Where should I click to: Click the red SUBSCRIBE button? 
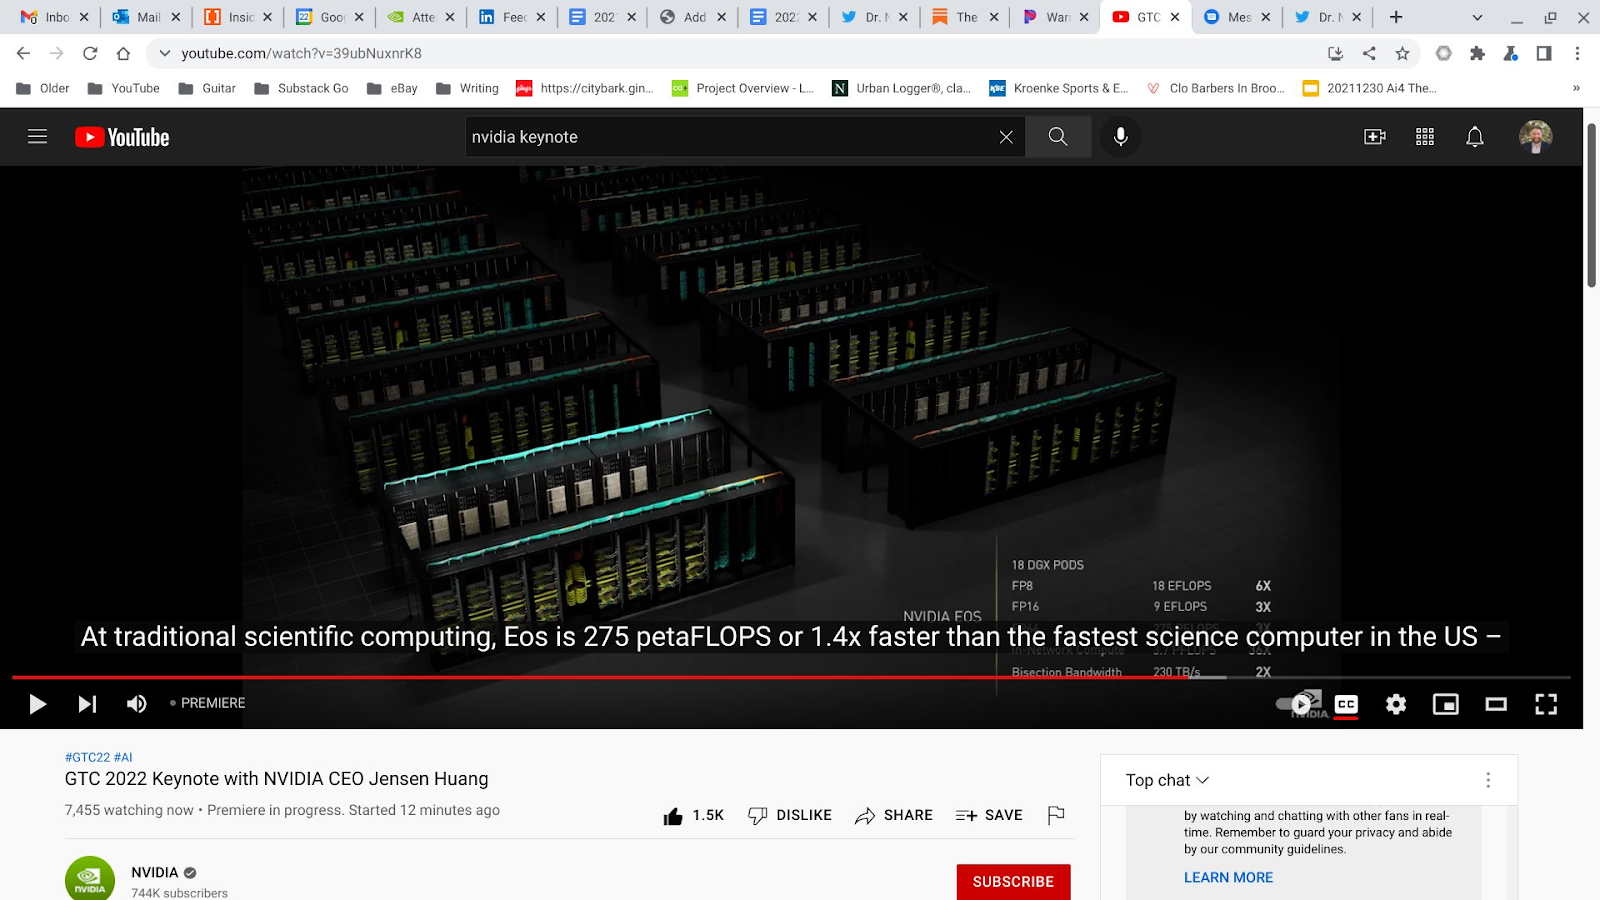tap(1013, 882)
